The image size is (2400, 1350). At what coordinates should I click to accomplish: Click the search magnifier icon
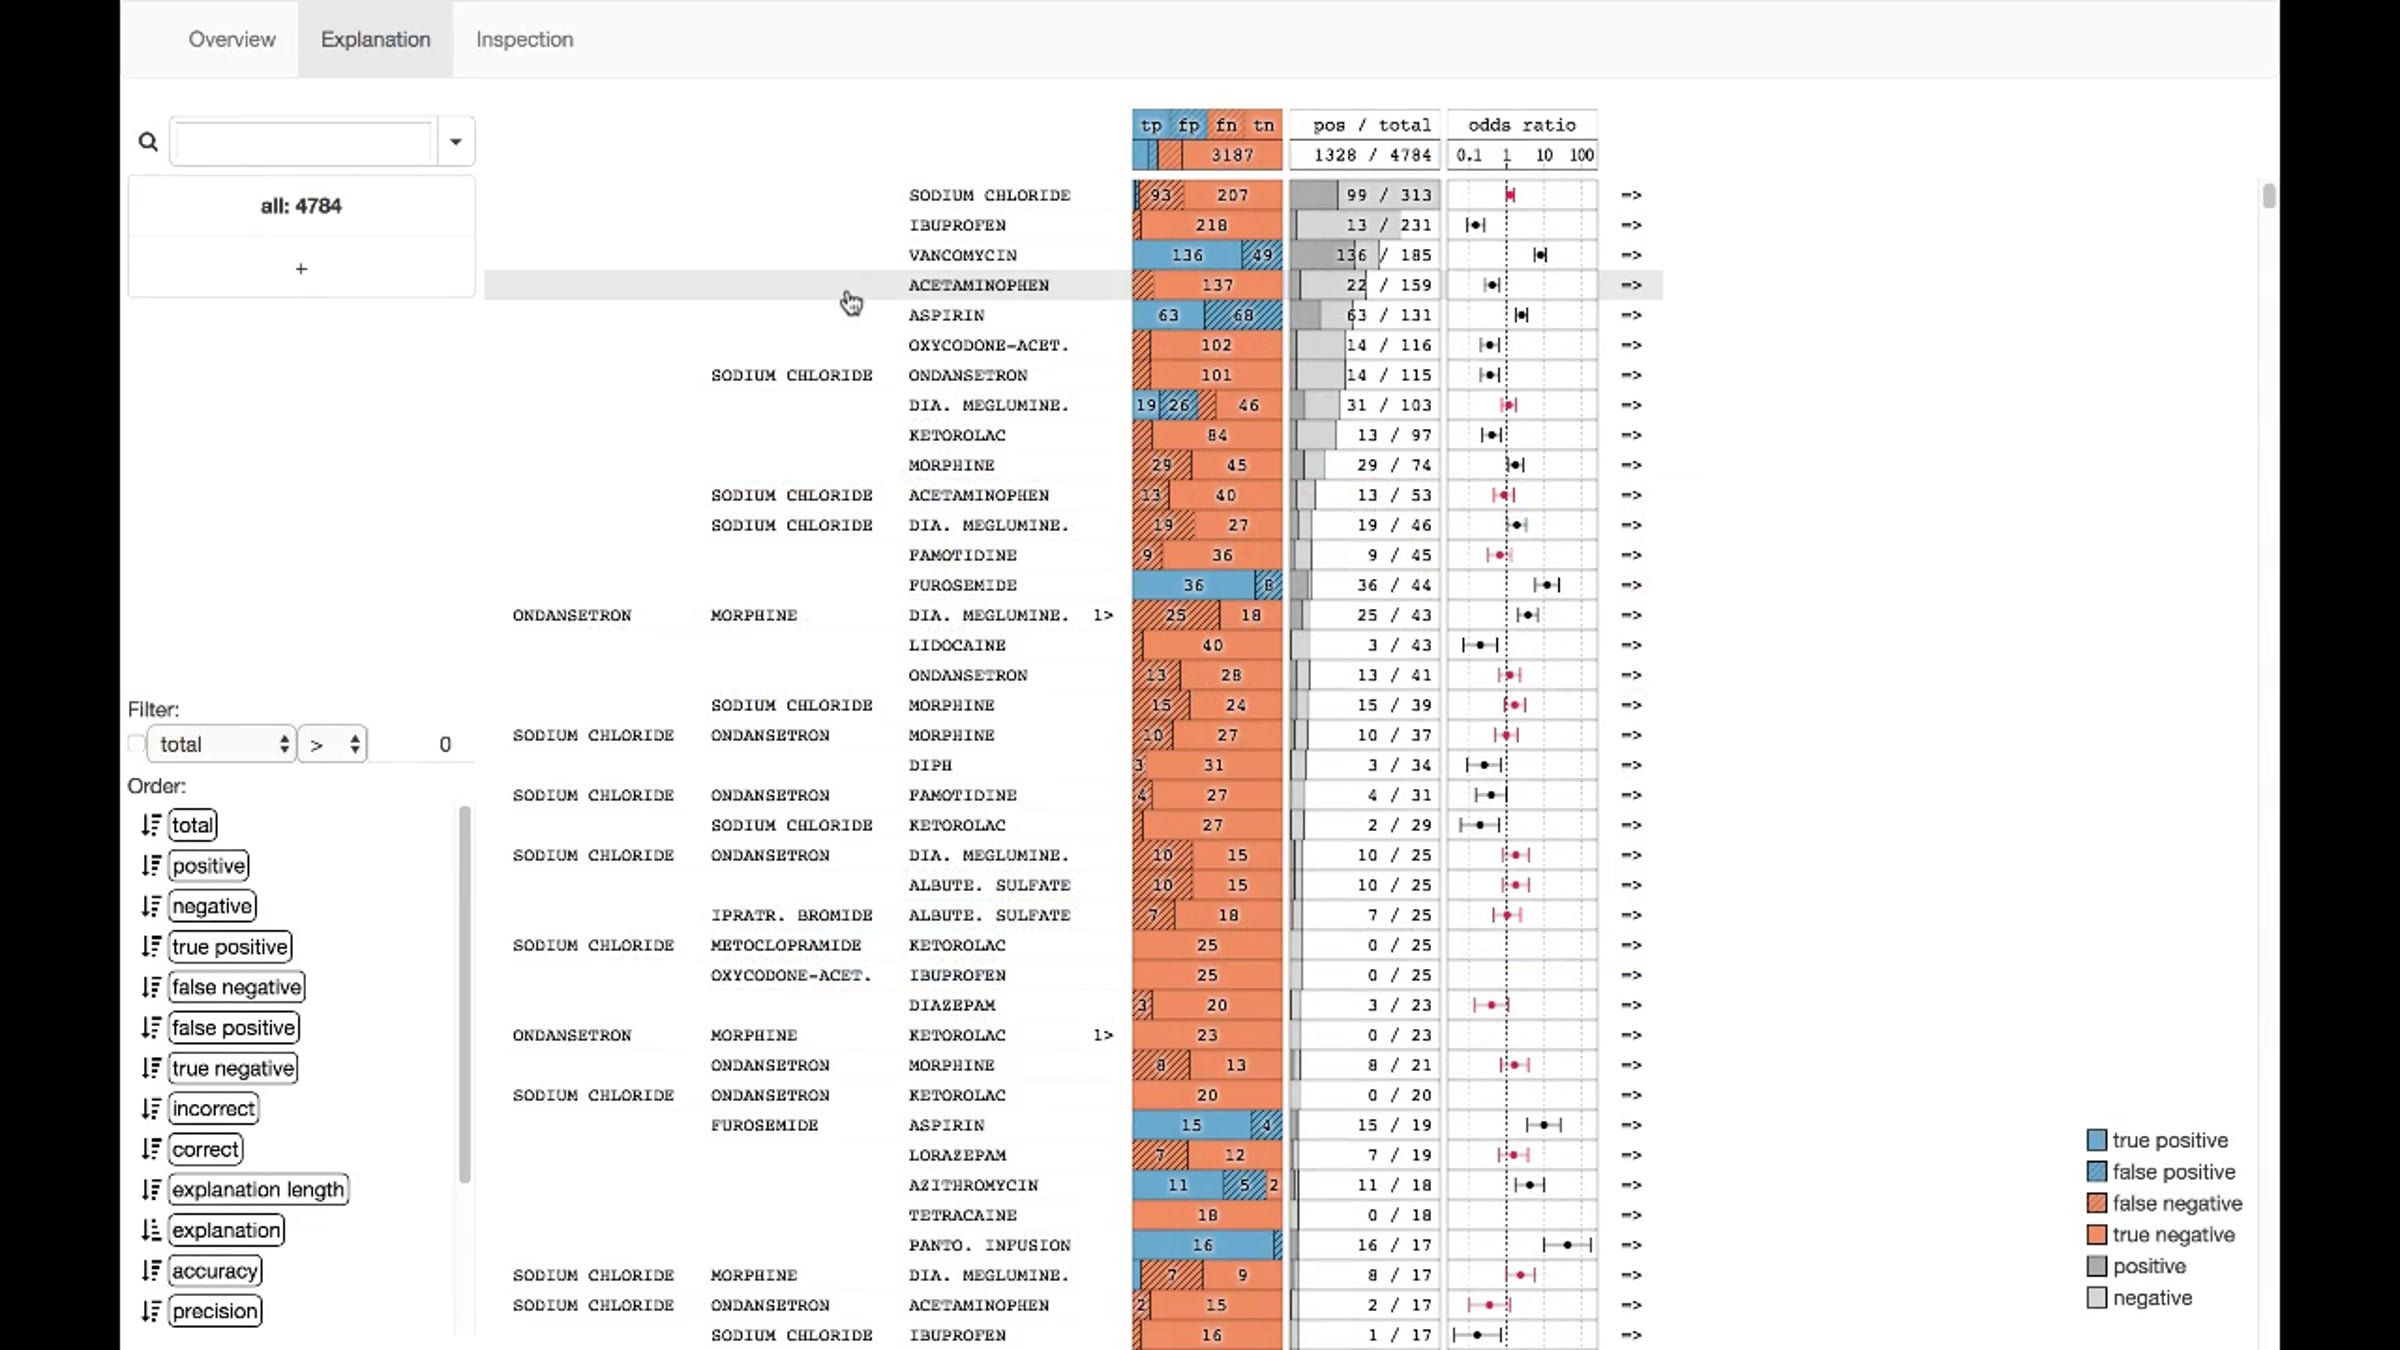pyautogui.click(x=148, y=142)
